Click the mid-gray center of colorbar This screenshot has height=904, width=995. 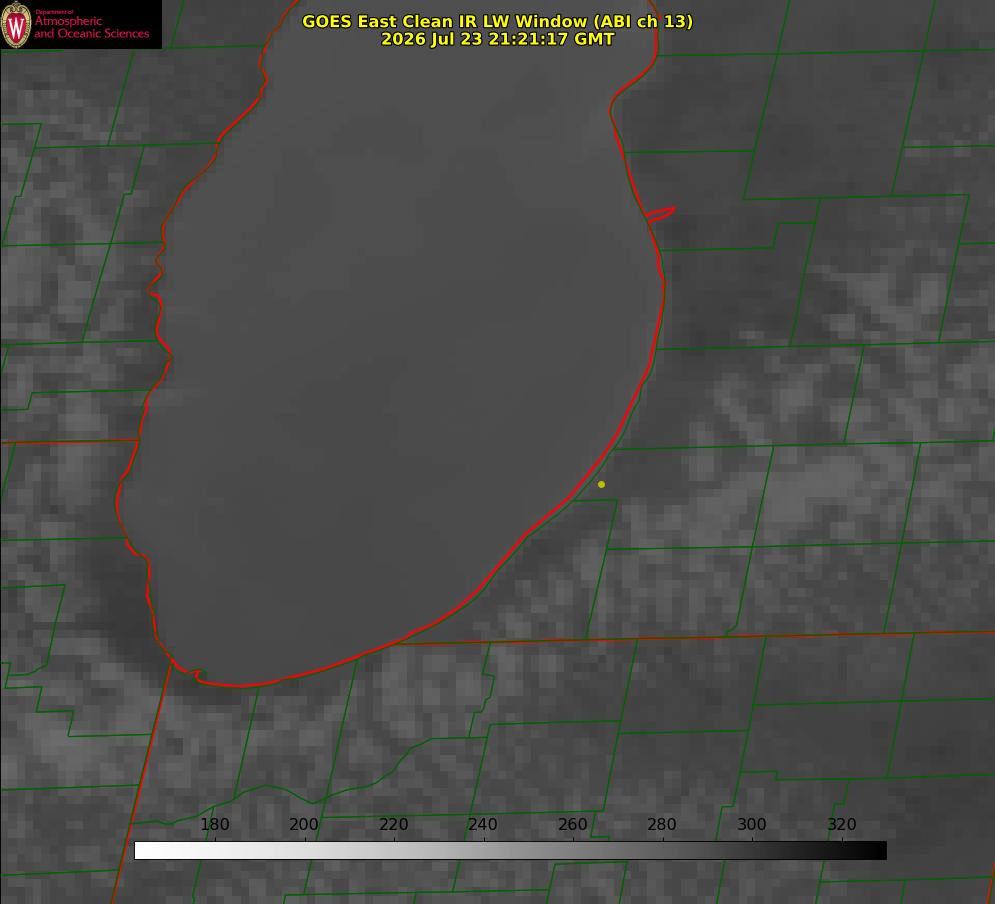click(510, 851)
